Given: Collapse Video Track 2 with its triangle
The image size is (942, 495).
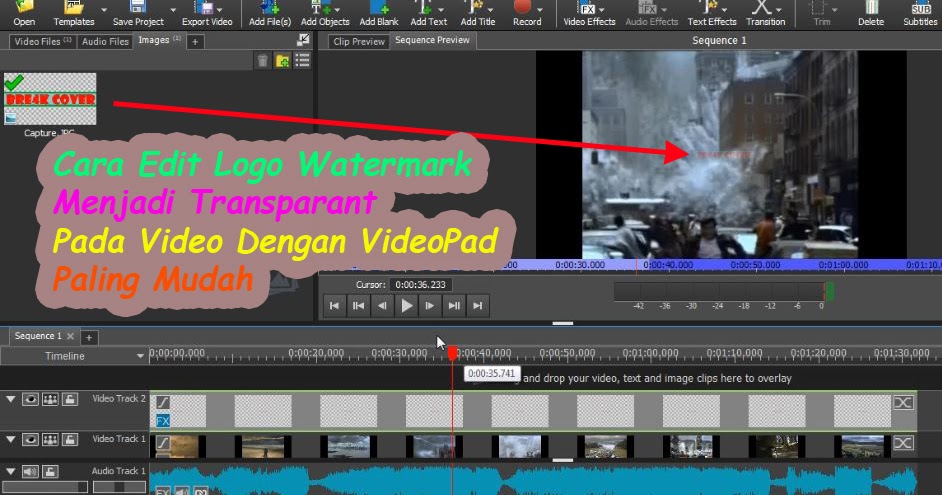Looking at the screenshot, I should click(x=10, y=399).
